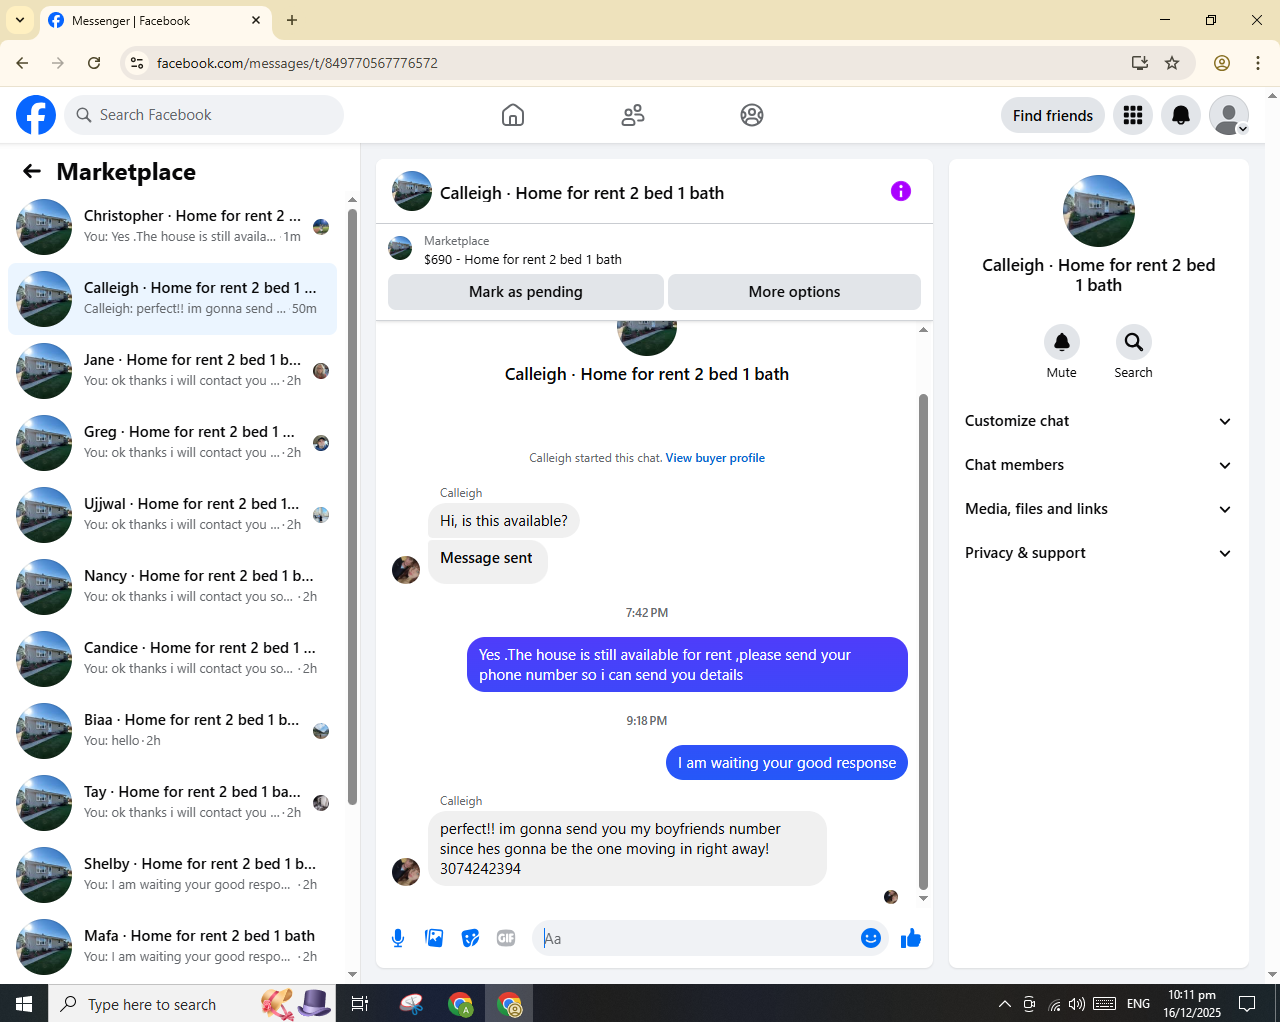
Task: Select the Messenger | Facebook browser tab
Action: coord(155,20)
